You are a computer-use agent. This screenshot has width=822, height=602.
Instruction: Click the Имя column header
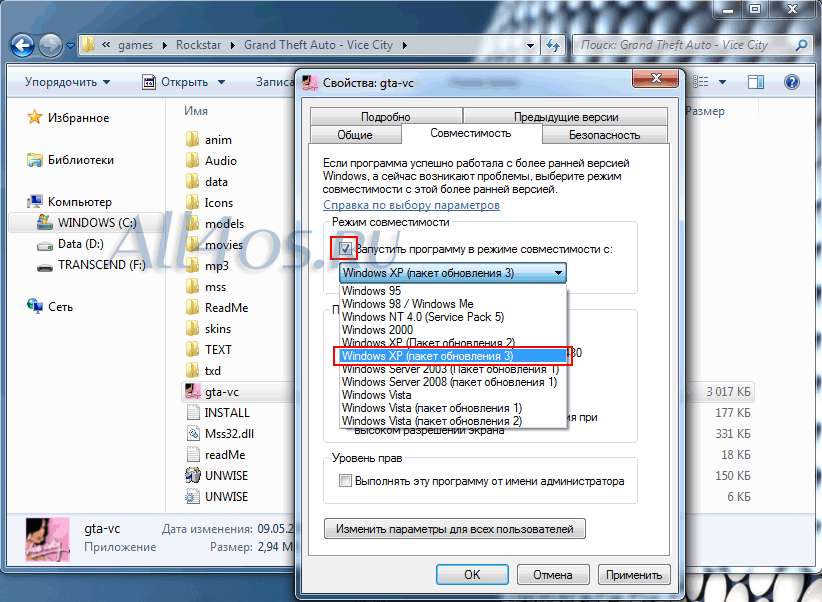click(196, 111)
